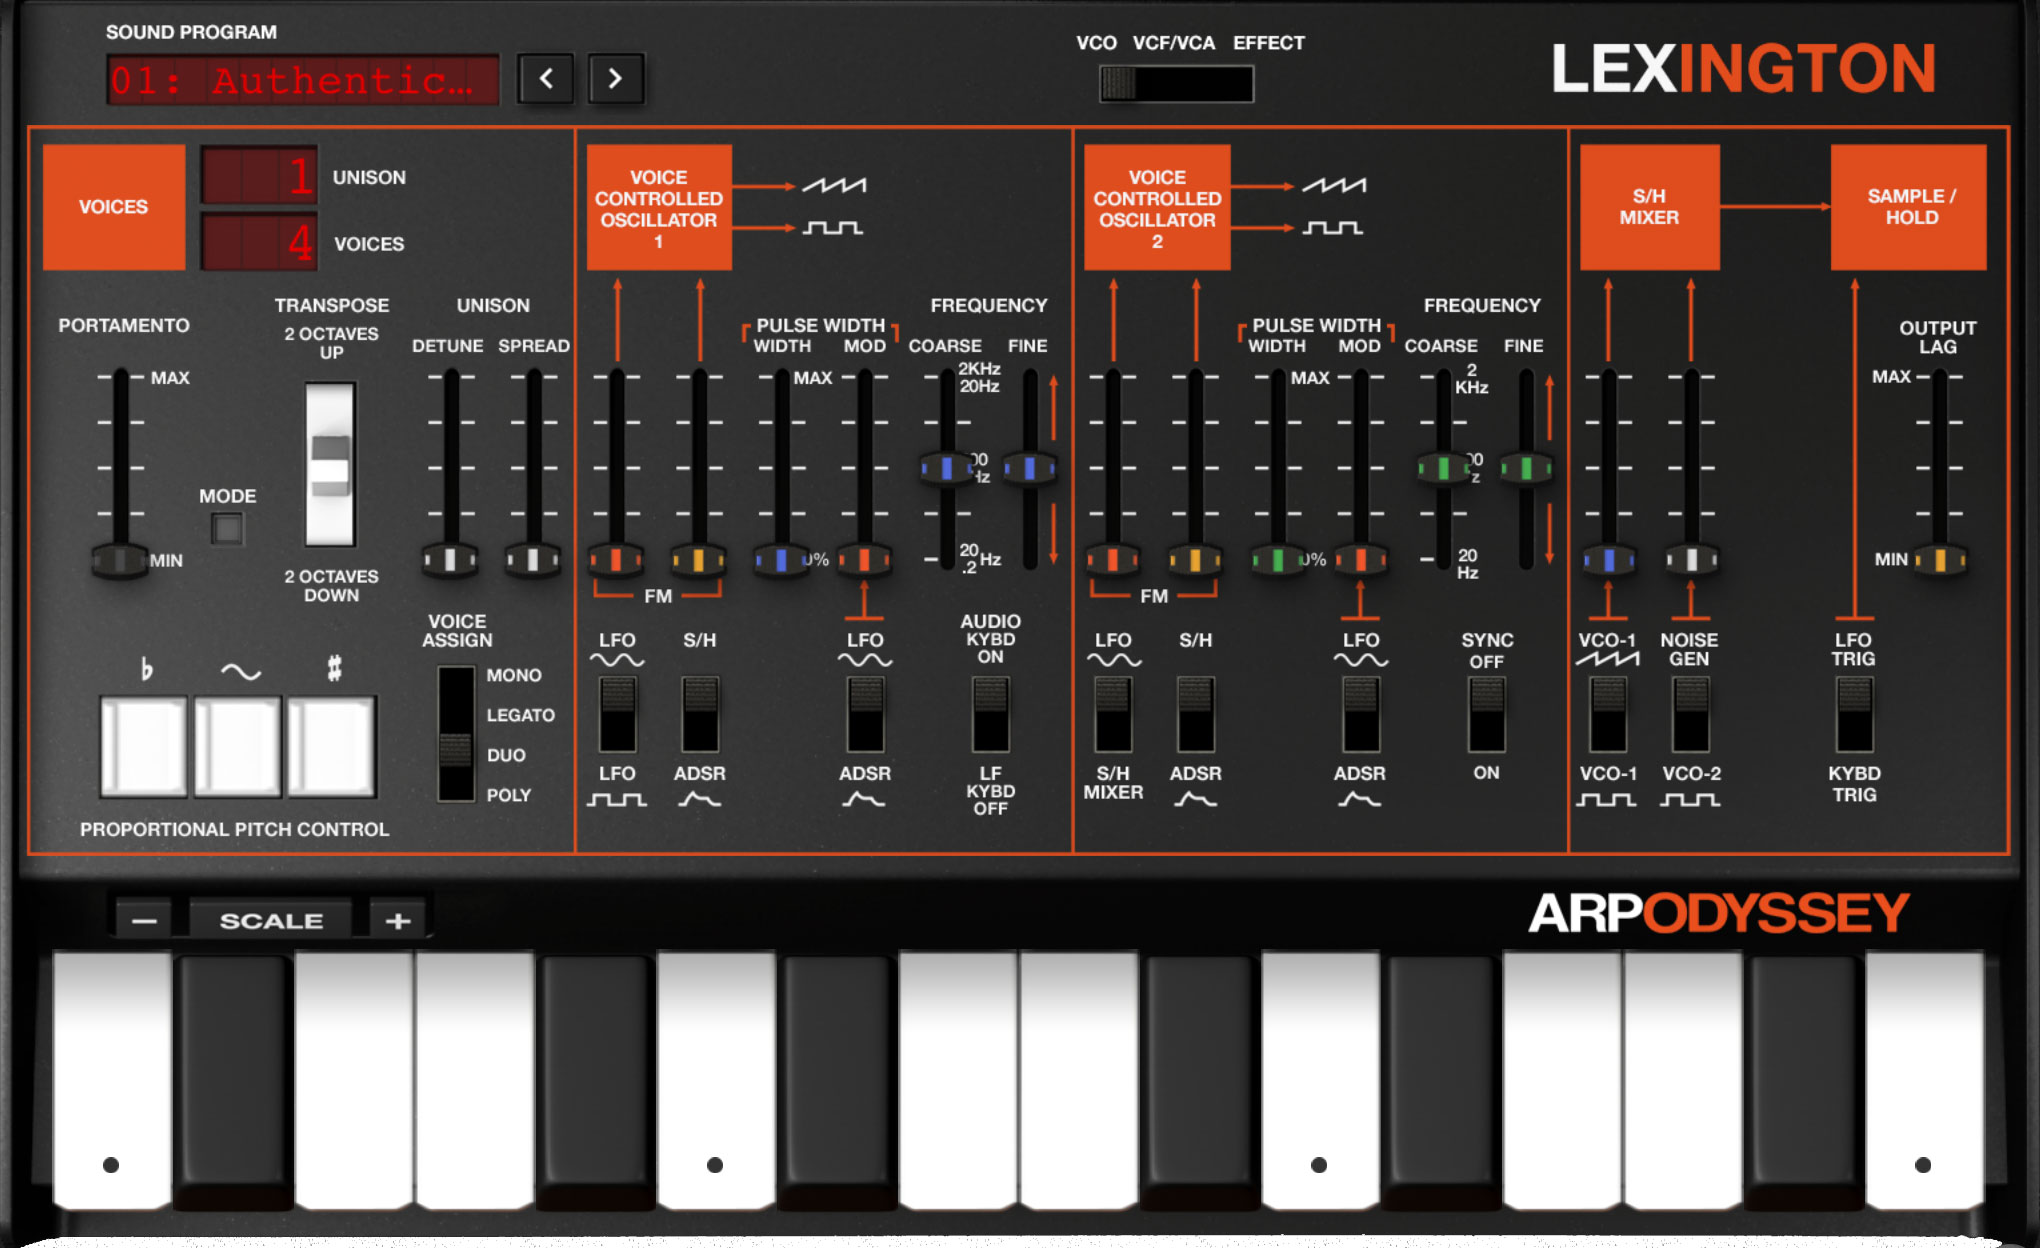Click VCO 1 sawtooth waveform symbol
Screen dimensions: 2040x1248
coord(834,185)
